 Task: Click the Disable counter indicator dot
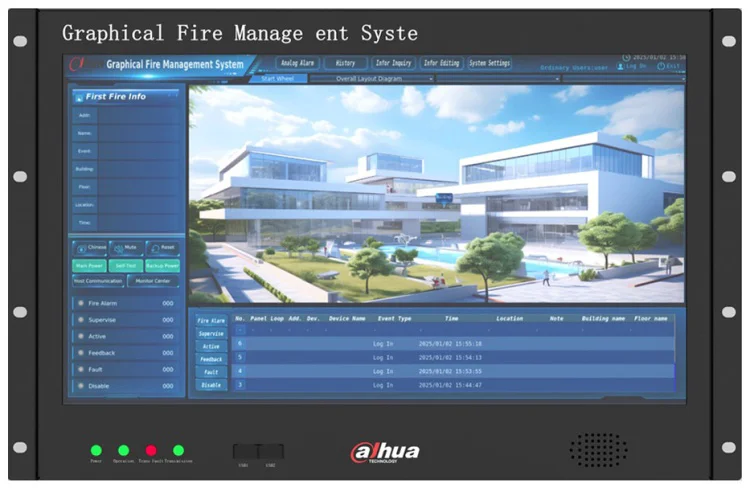tap(81, 386)
